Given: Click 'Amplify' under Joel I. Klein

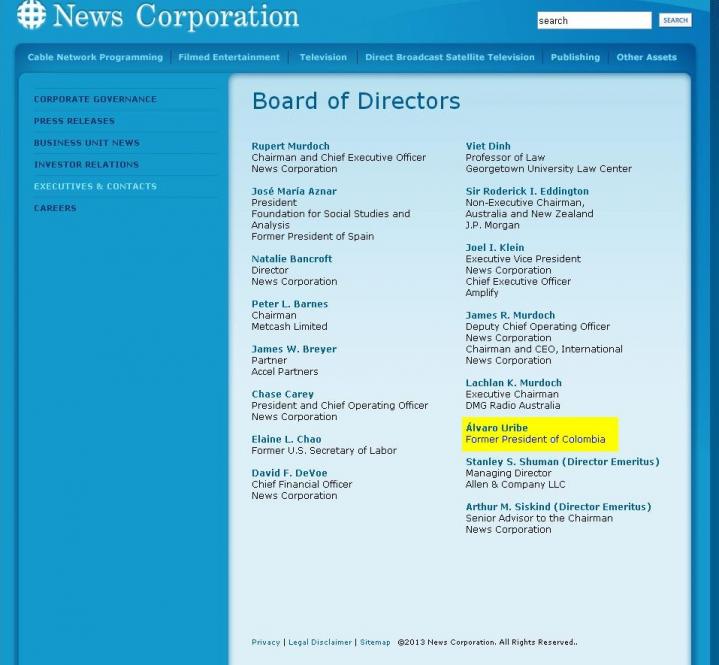Looking at the screenshot, I should pos(481,293).
